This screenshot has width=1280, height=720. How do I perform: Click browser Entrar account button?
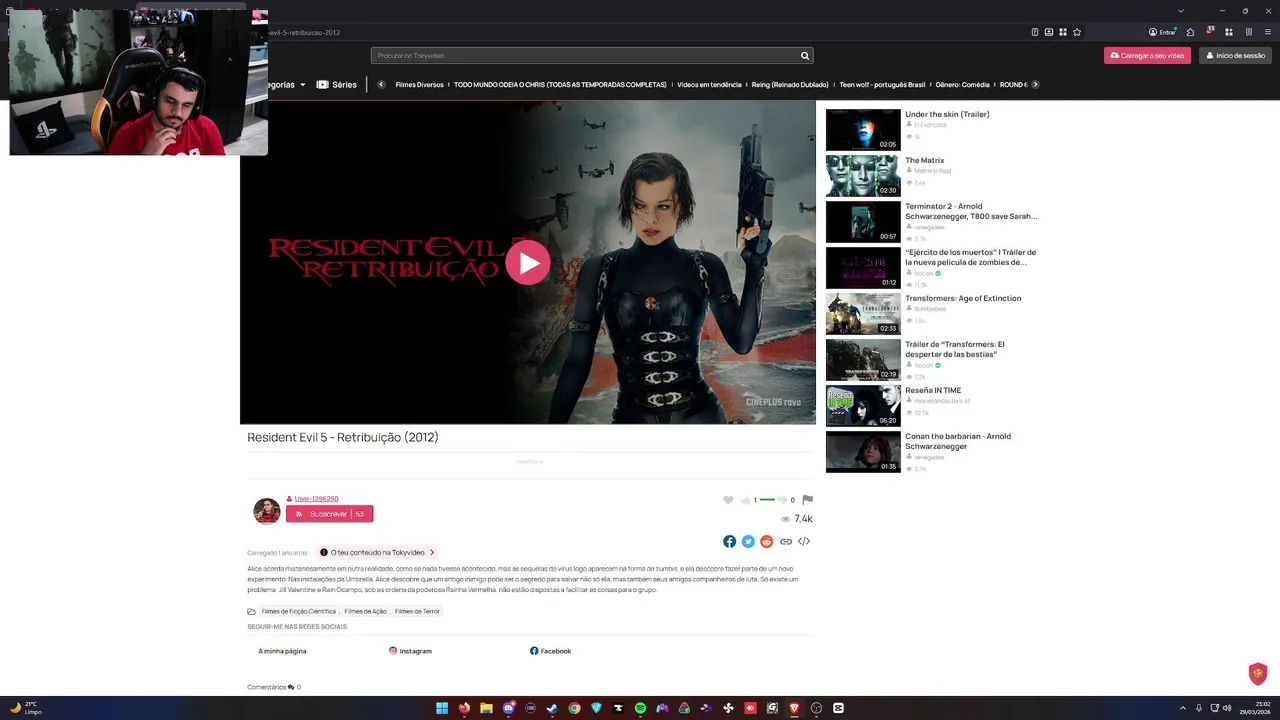(x=1163, y=32)
